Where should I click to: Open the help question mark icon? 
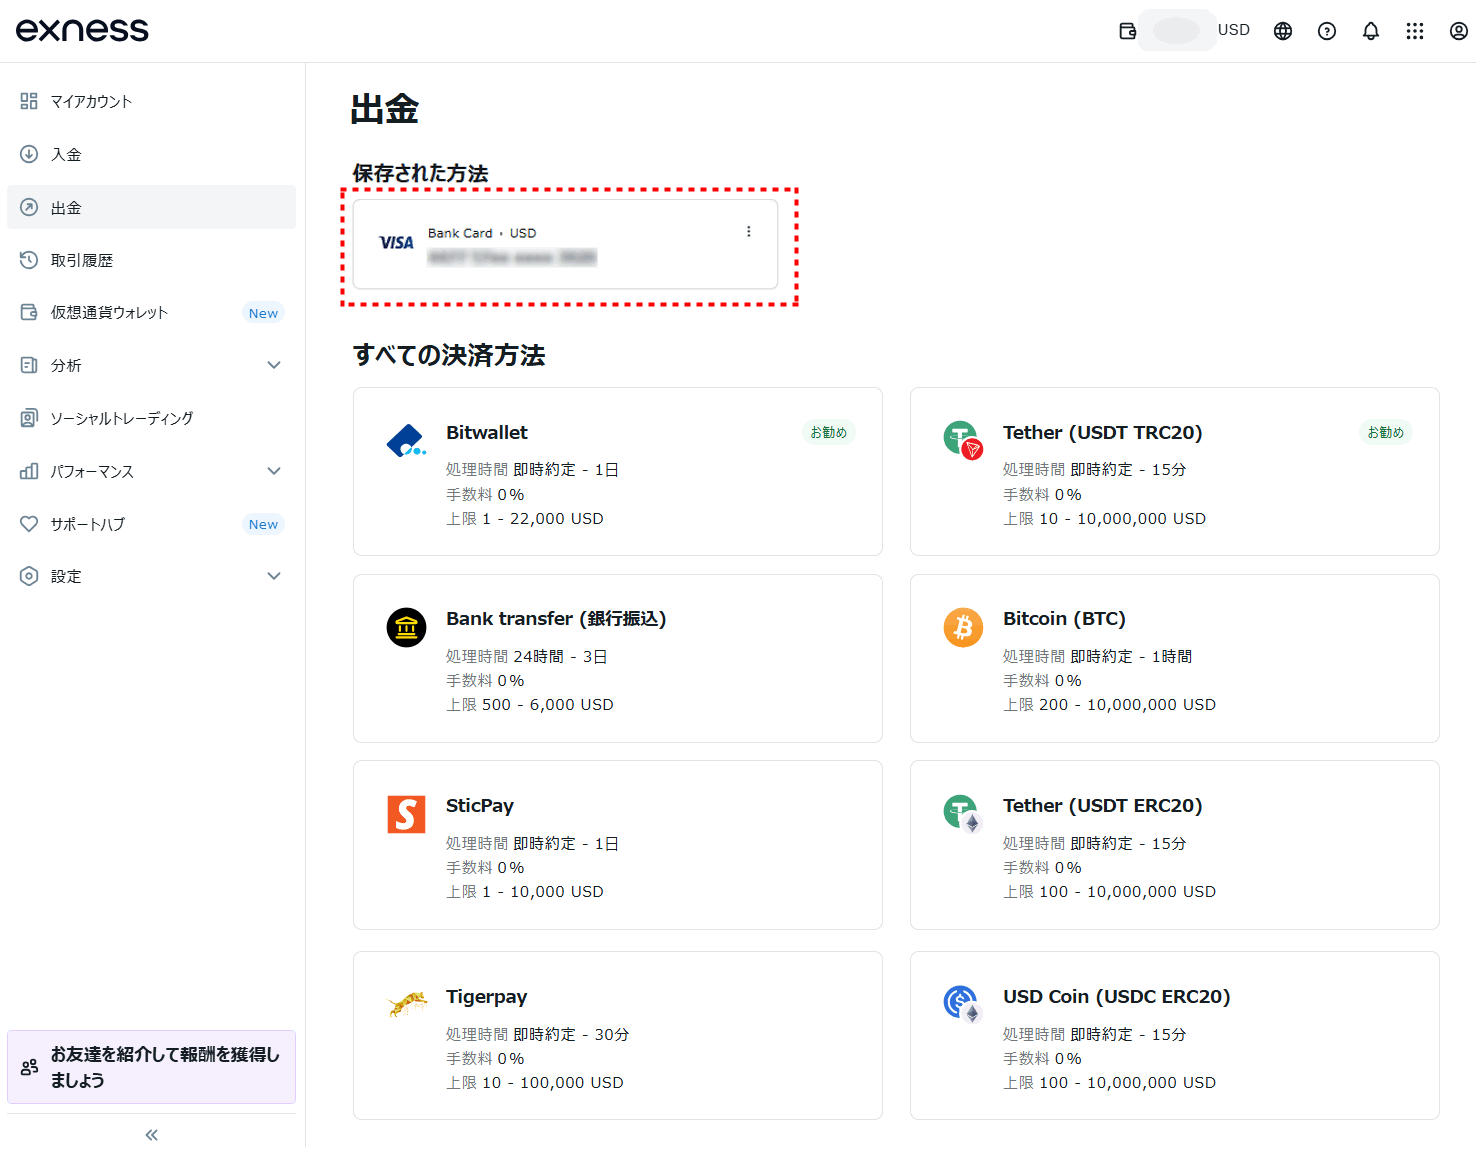(1327, 31)
